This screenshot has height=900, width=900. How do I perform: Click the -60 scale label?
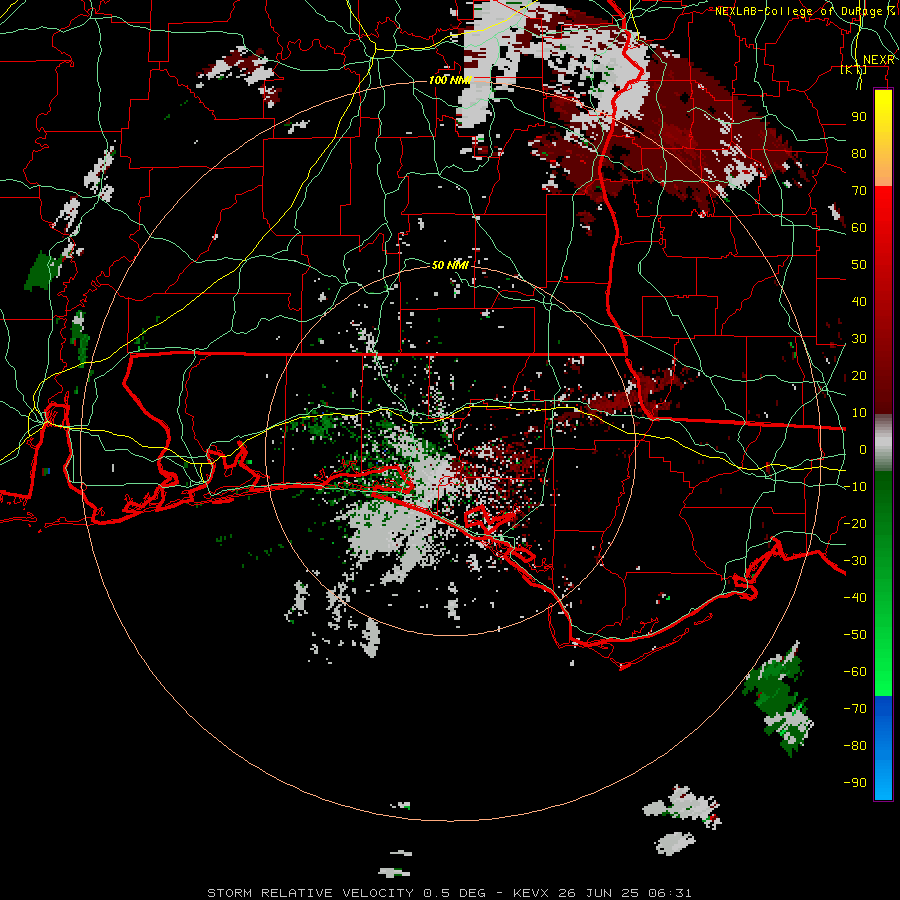[855, 672]
